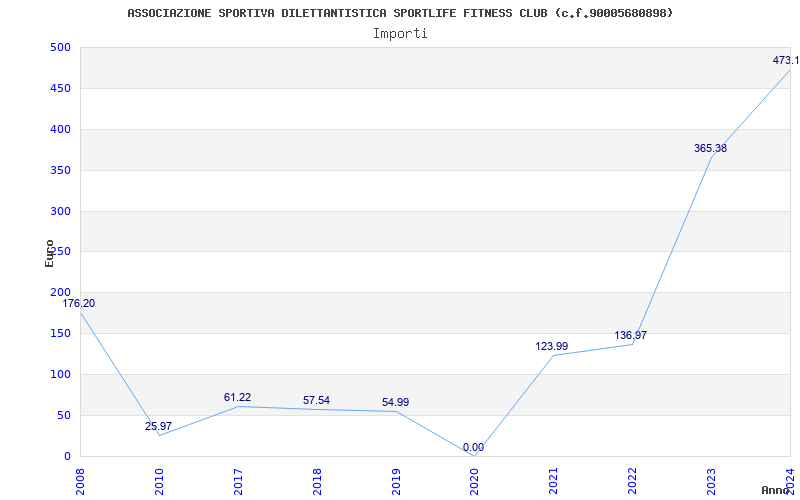The width and height of the screenshot is (800, 500).
Task: Click the 2020 x-axis year label
Action: [x=474, y=481]
